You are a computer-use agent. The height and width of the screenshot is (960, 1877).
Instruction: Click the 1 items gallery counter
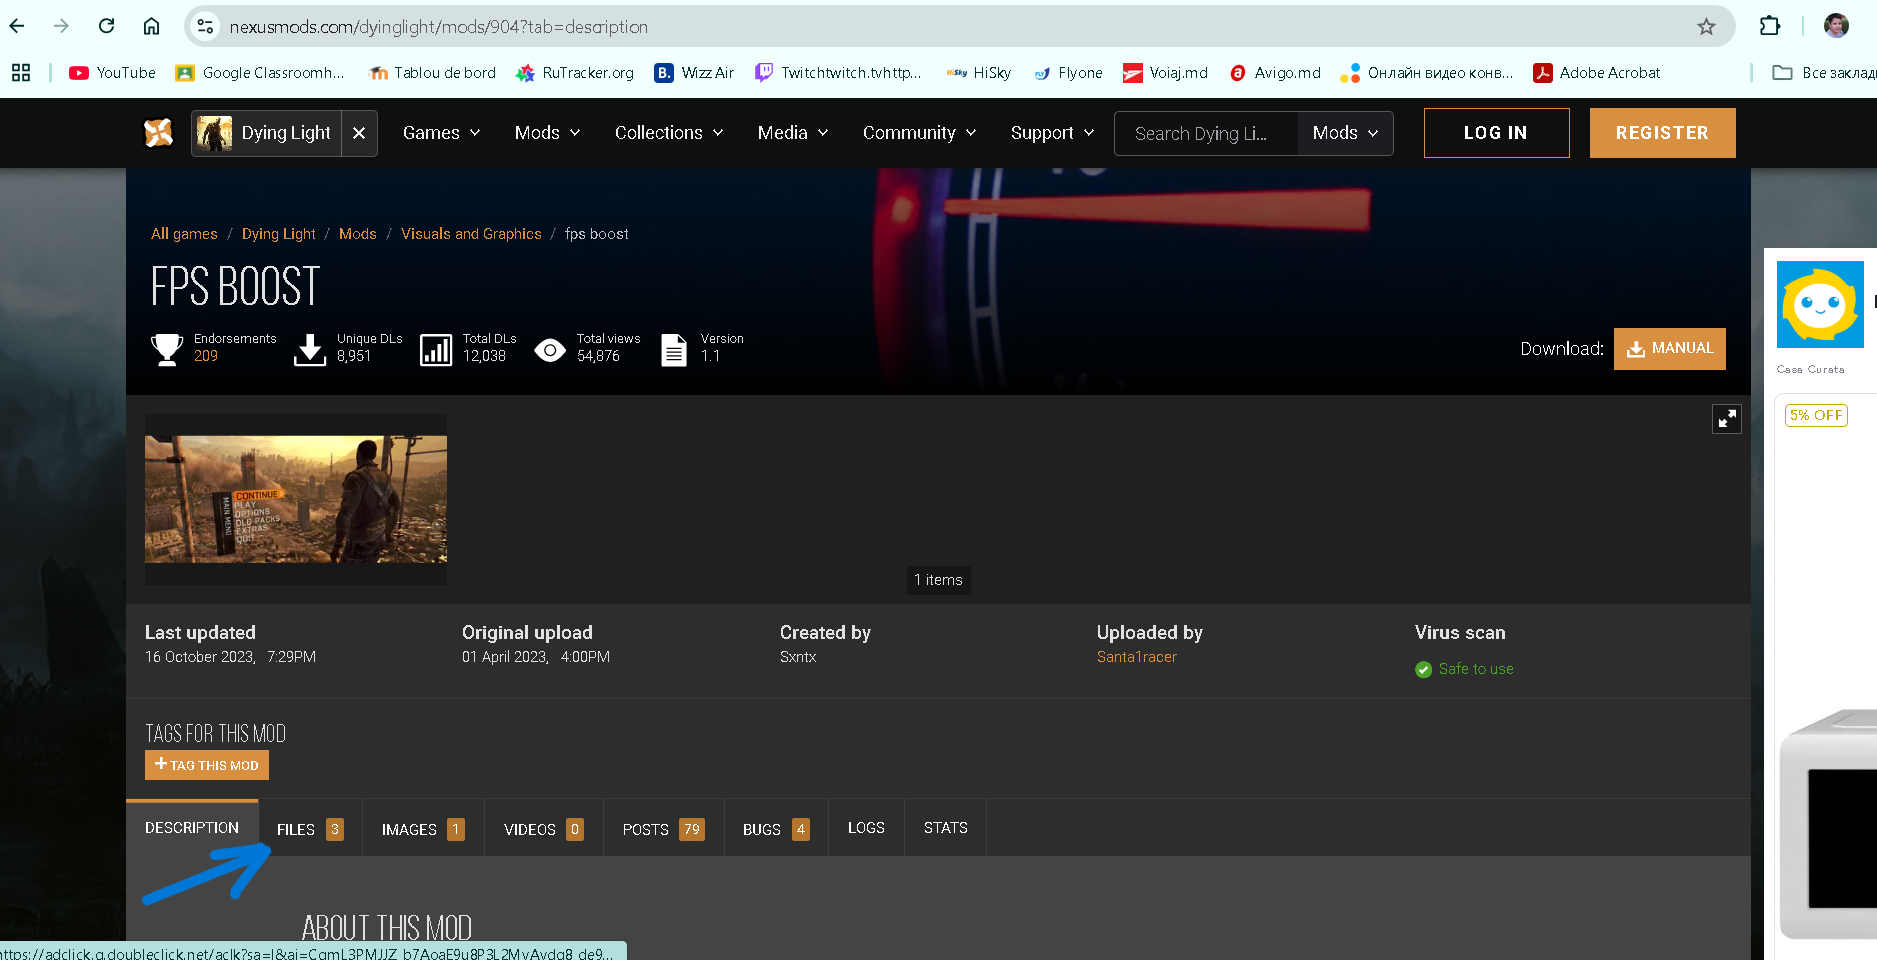[x=938, y=580]
